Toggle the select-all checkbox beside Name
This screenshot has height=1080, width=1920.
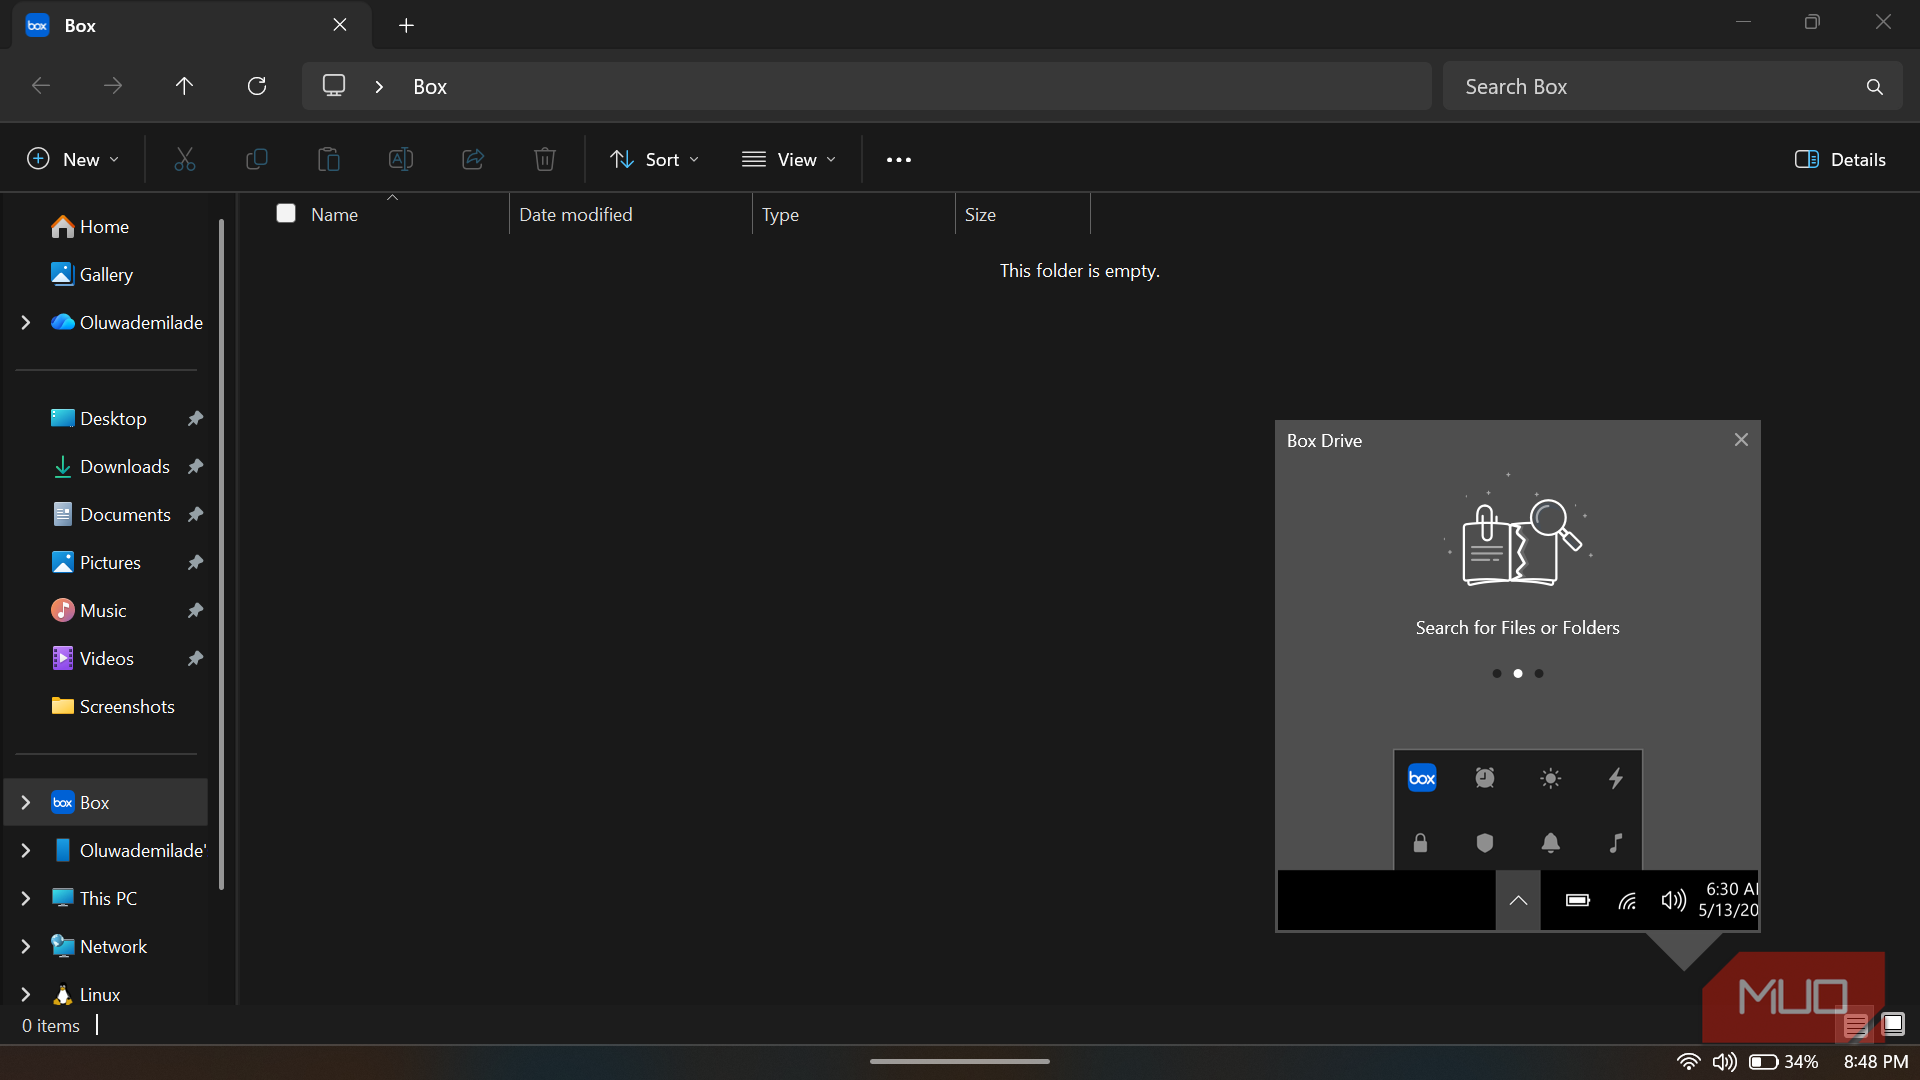point(286,213)
